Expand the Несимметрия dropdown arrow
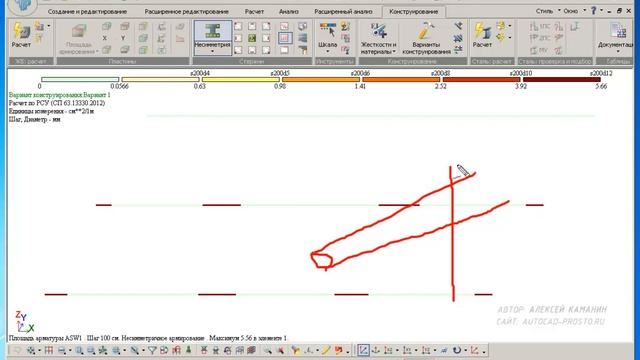The image size is (640, 360). (213, 51)
